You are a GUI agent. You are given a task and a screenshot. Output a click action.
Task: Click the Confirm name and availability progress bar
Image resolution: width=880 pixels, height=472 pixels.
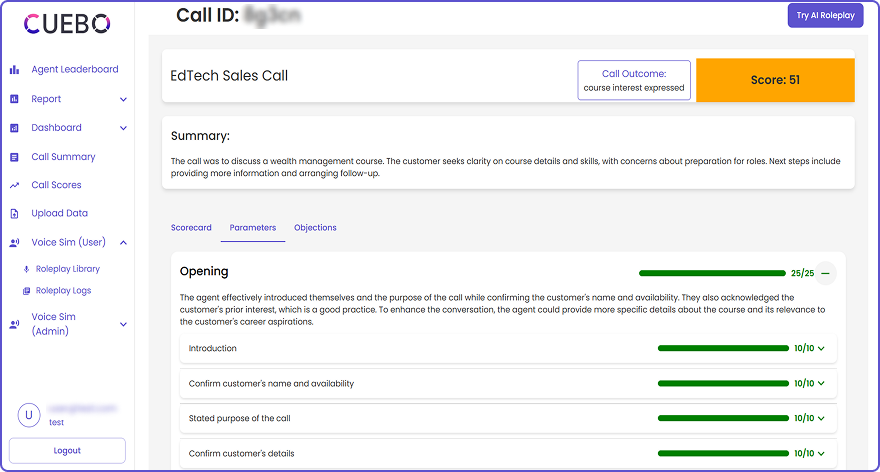tap(723, 383)
